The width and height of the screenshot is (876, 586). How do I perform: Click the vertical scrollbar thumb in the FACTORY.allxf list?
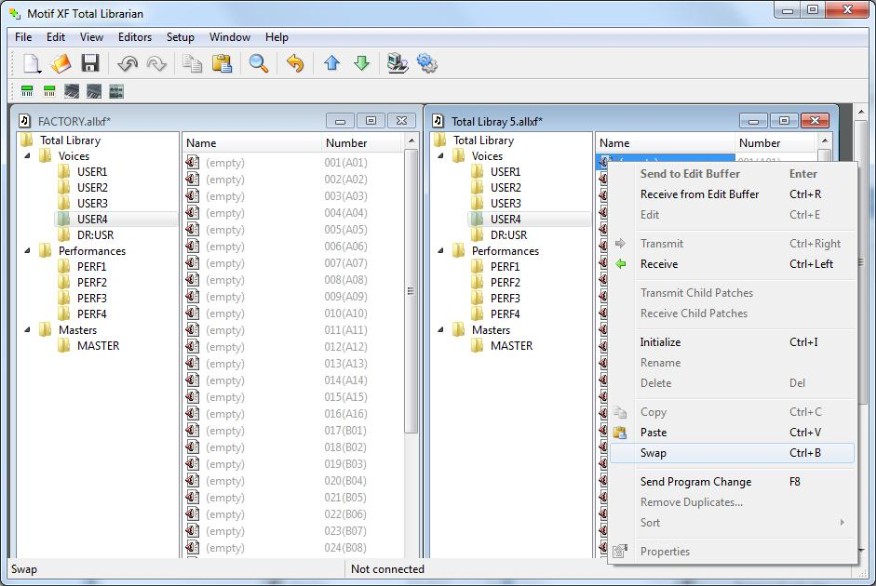tap(411, 290)
